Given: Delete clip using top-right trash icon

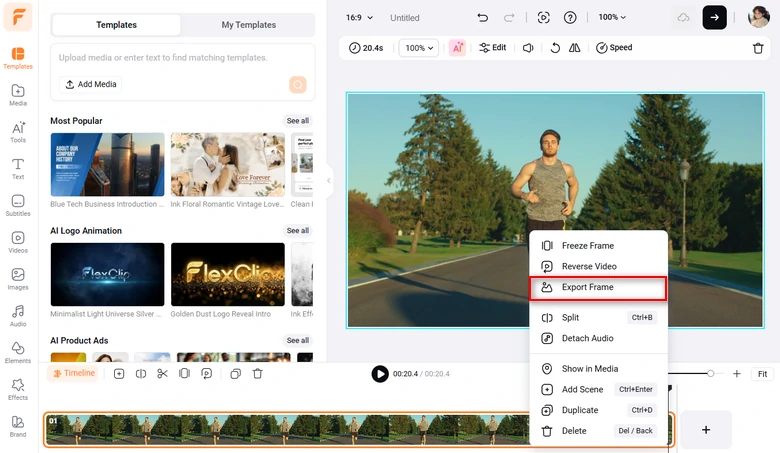Looking at the screenshot, I should (x=757, y=48).
